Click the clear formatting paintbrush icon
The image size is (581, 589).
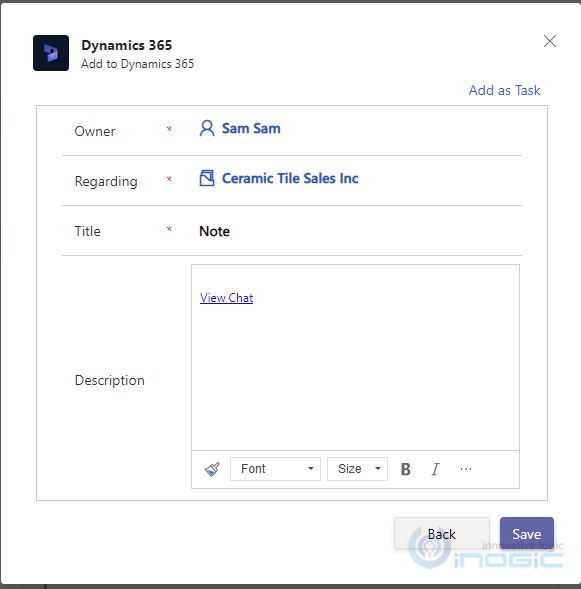pyautogui.click(x=212, y=469)
